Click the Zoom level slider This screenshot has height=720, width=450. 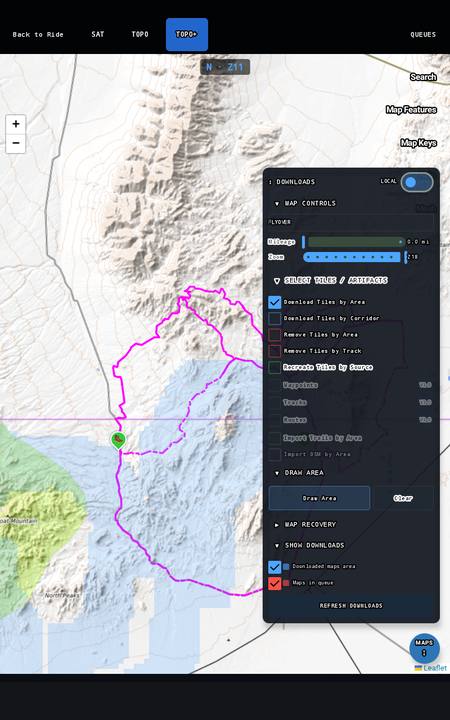point(355,257)
